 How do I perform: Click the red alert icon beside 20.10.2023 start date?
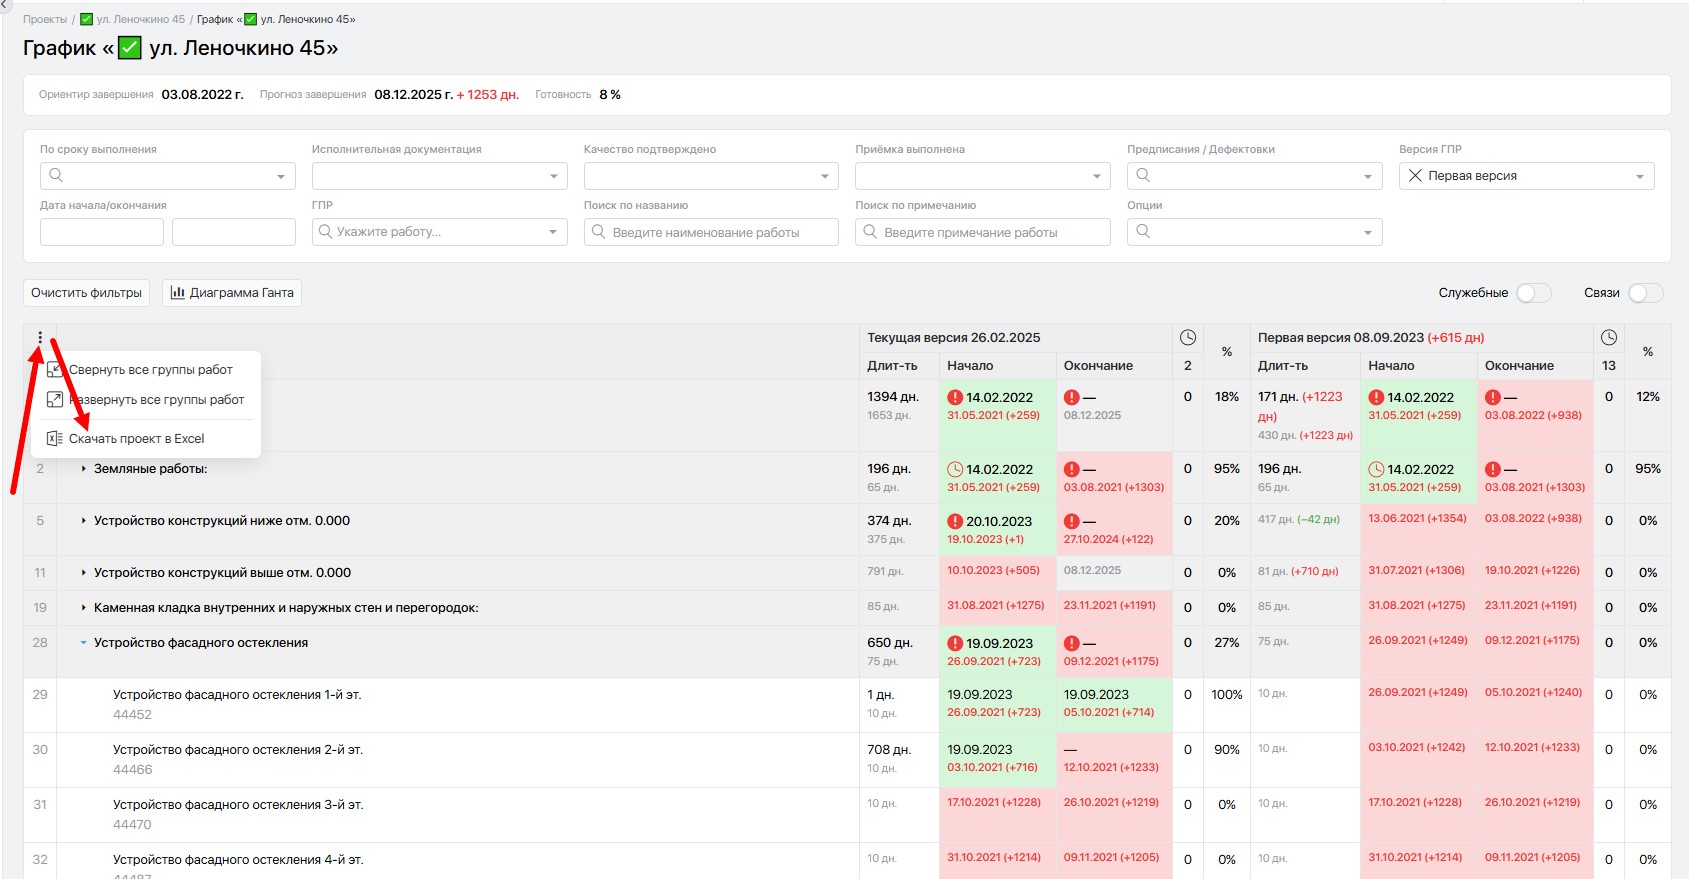955,521
